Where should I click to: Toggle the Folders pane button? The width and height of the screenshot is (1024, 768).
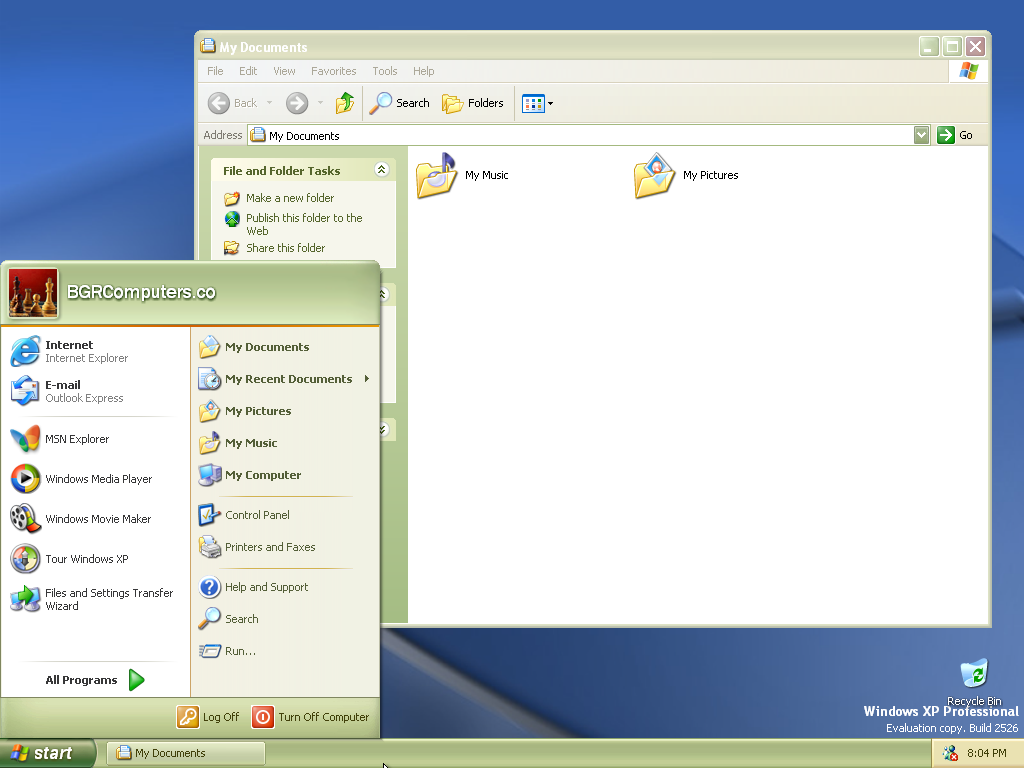(473, 103)
